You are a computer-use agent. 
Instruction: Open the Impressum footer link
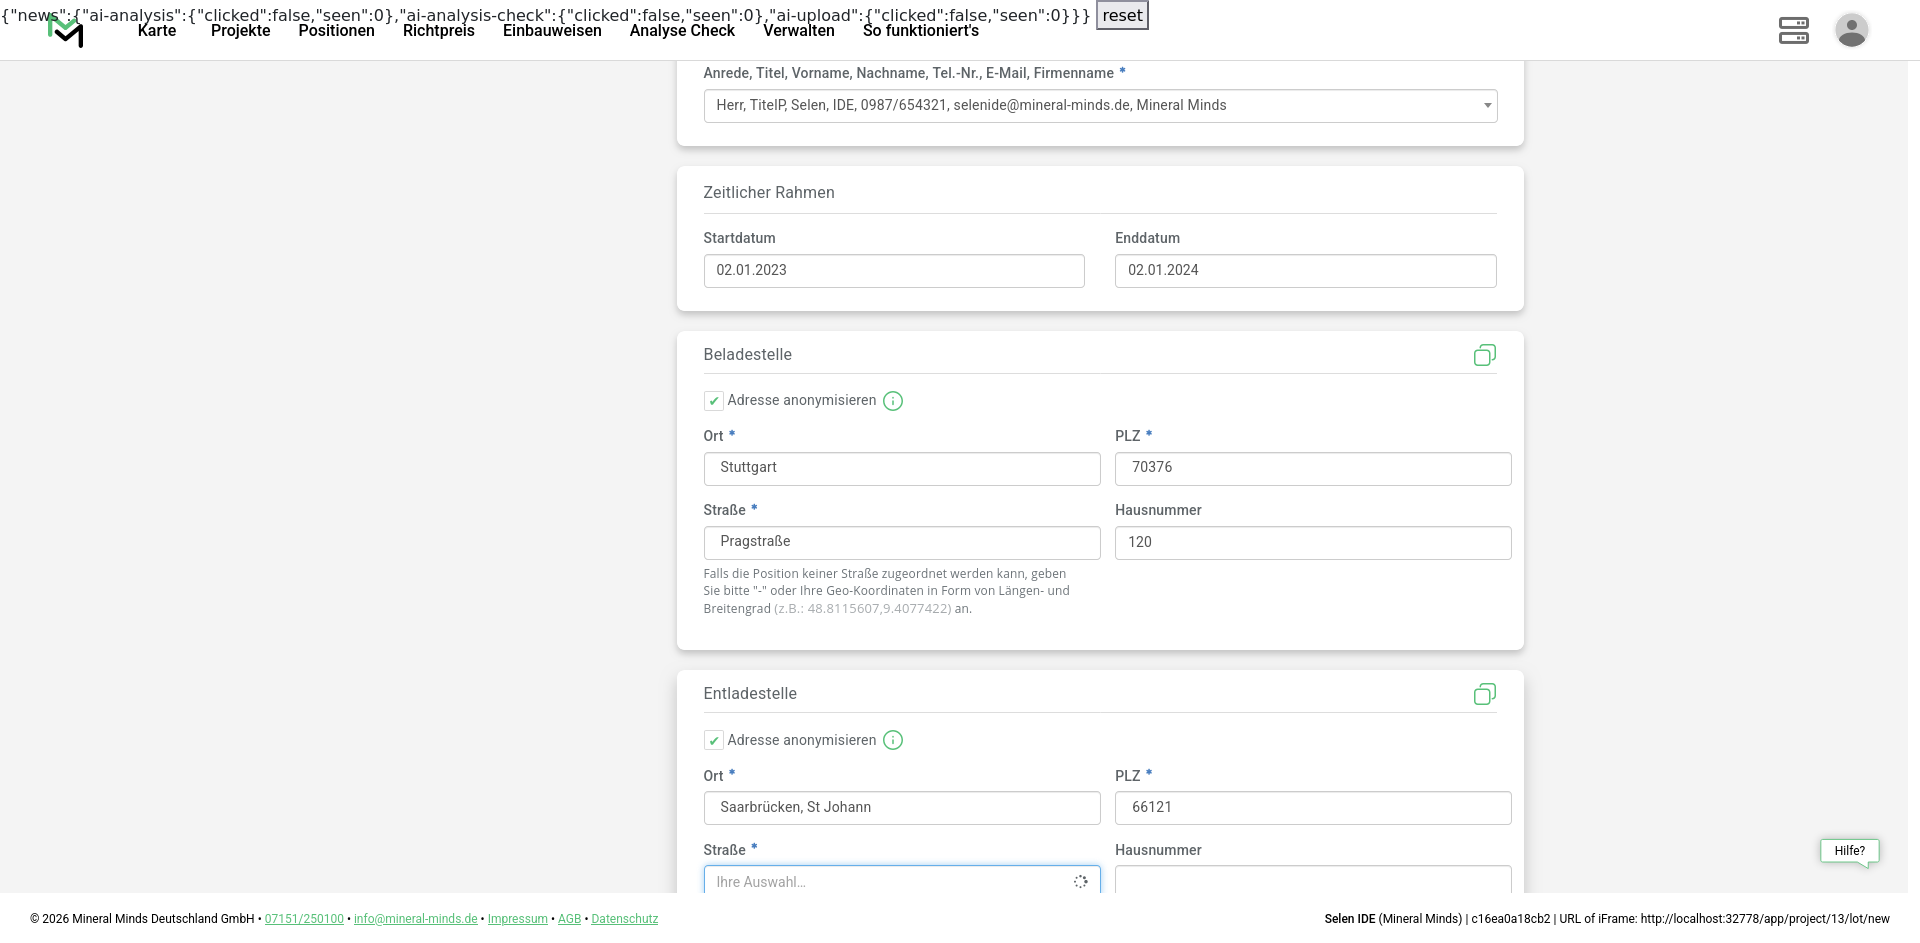[x=517, y=919]
